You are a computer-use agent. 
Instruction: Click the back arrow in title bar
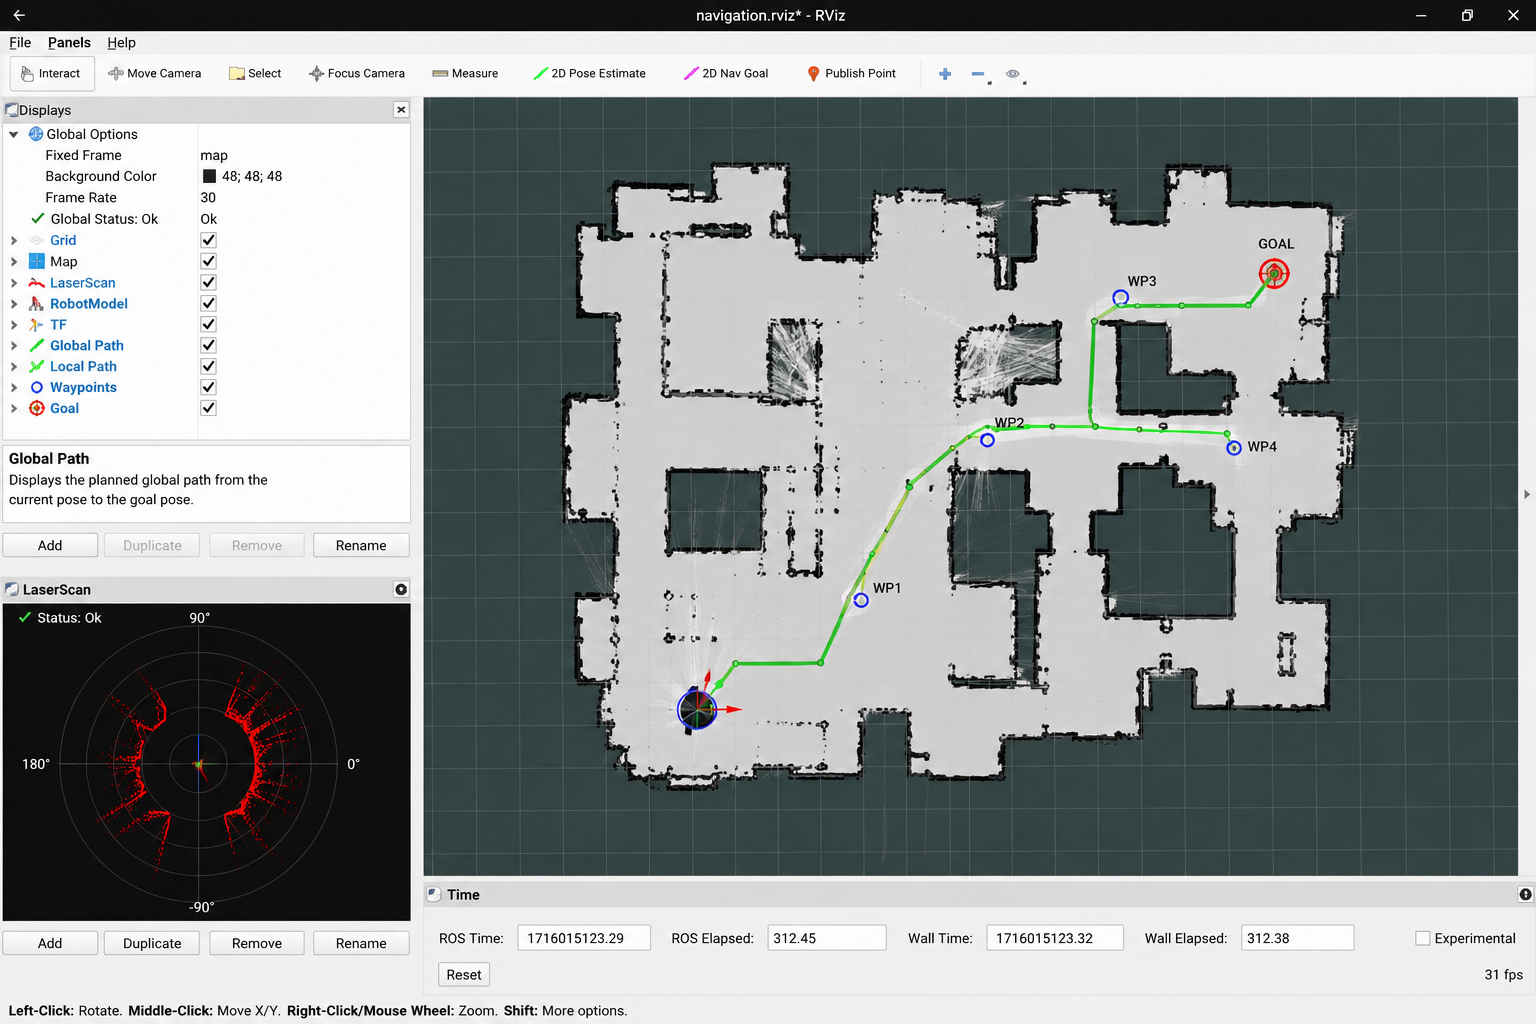19,15
